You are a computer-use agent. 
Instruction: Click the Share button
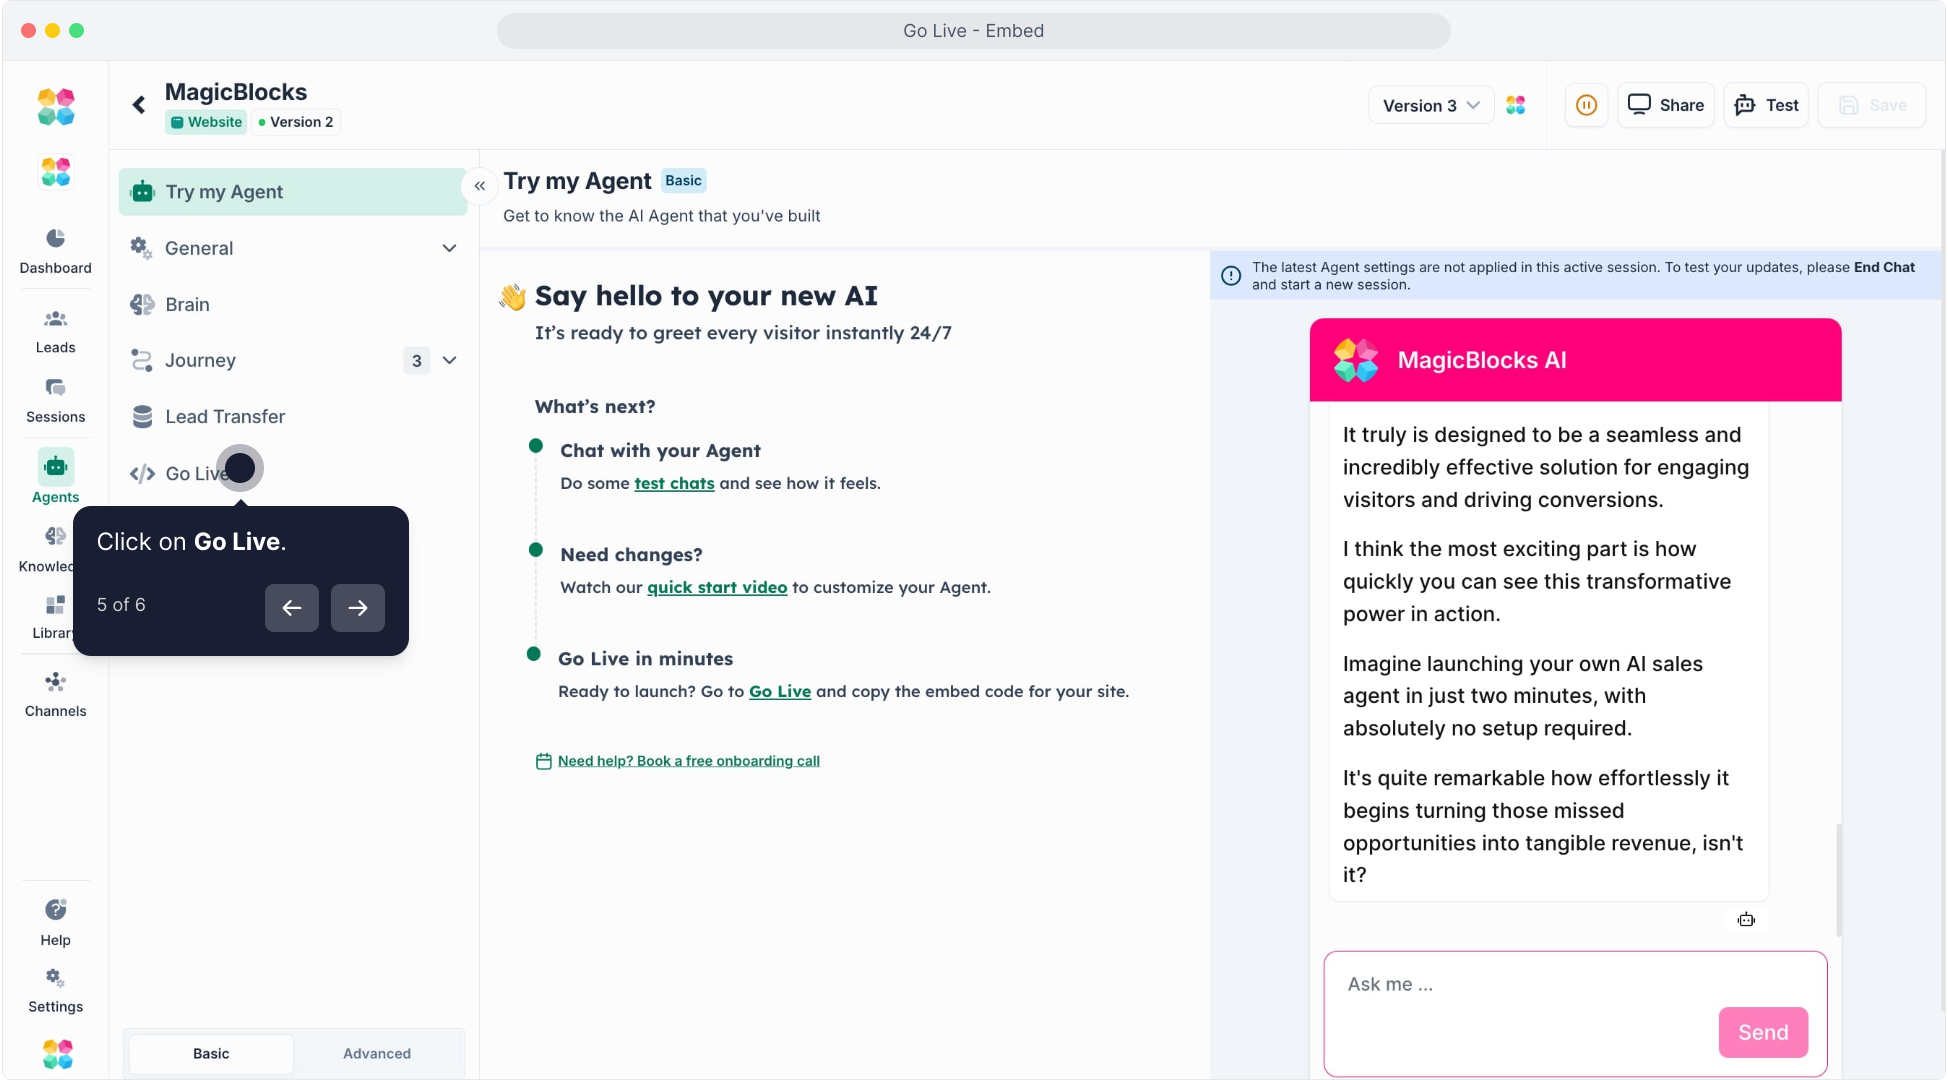coord(1666,105)
